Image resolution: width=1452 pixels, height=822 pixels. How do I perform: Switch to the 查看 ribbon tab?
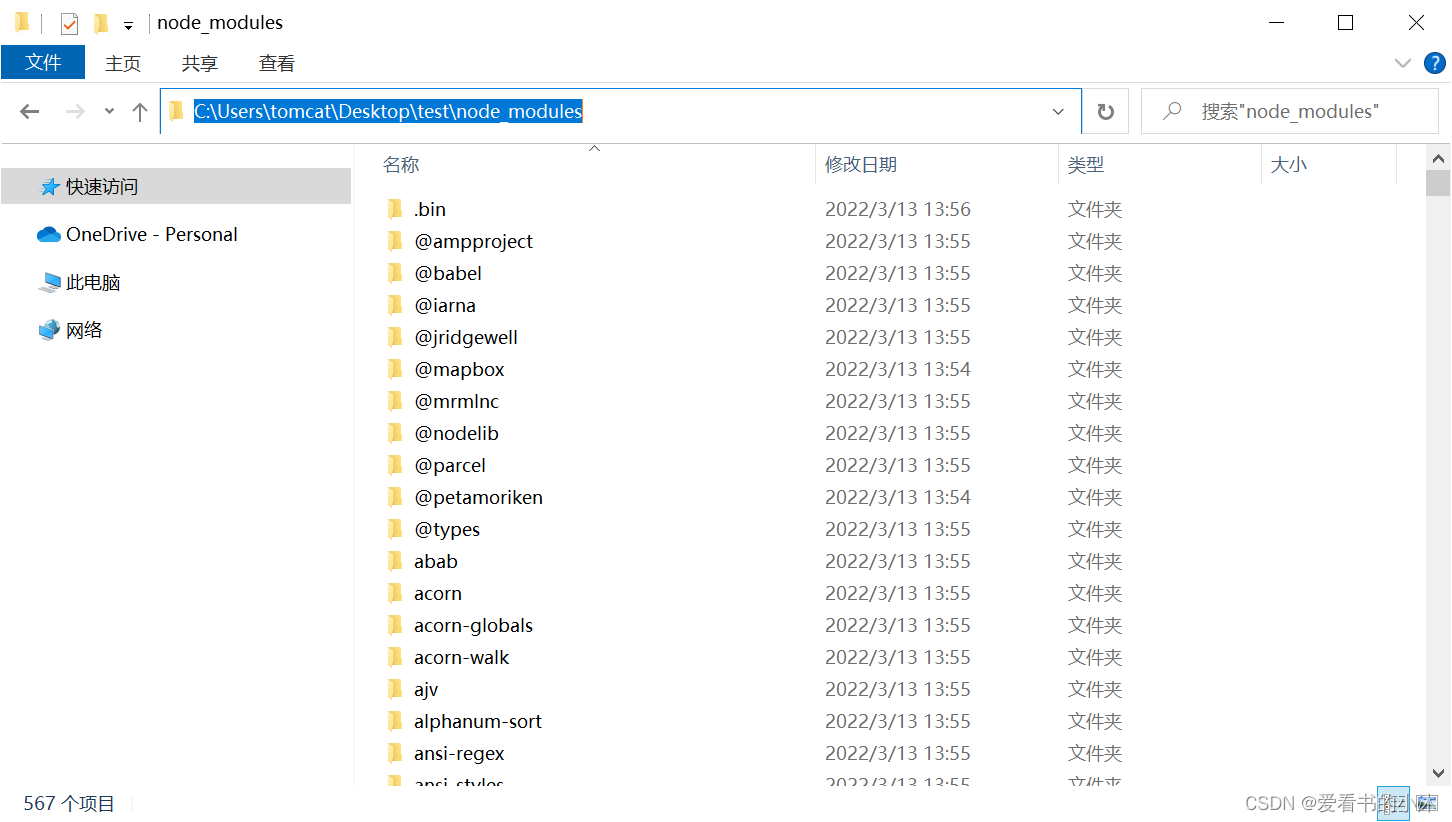[x=277, y=63]
